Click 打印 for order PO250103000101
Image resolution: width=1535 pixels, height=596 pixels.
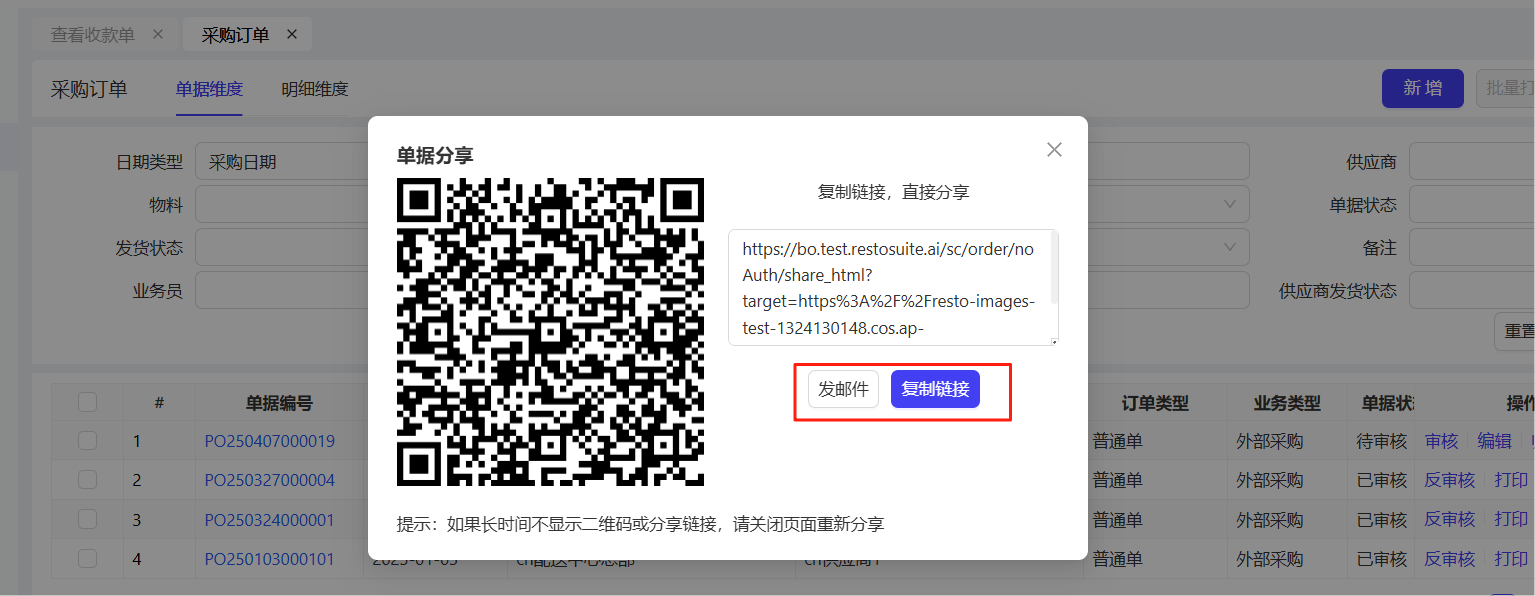click(1511, 559)
